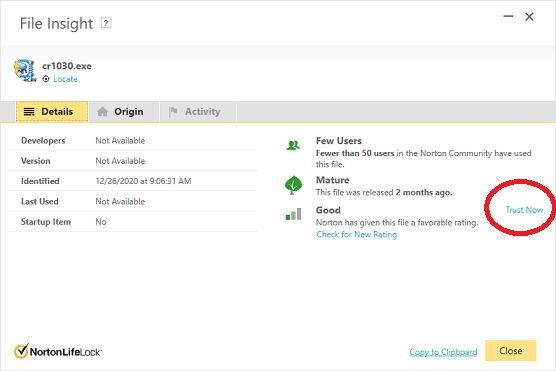Click the Good rating bars icon
556x371 pixels.
293,214
